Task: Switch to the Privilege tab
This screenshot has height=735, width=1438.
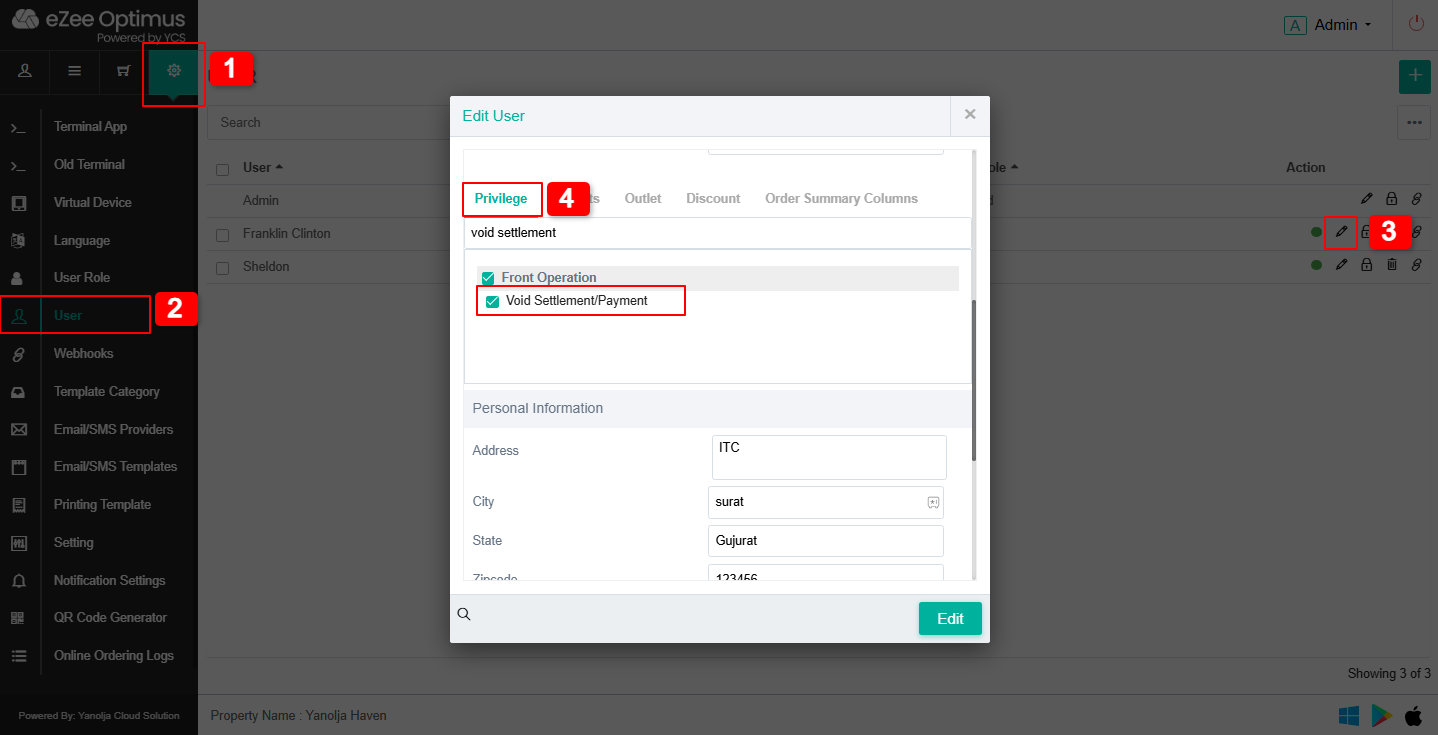Action: pyautogui.click(x=501, y=198)
